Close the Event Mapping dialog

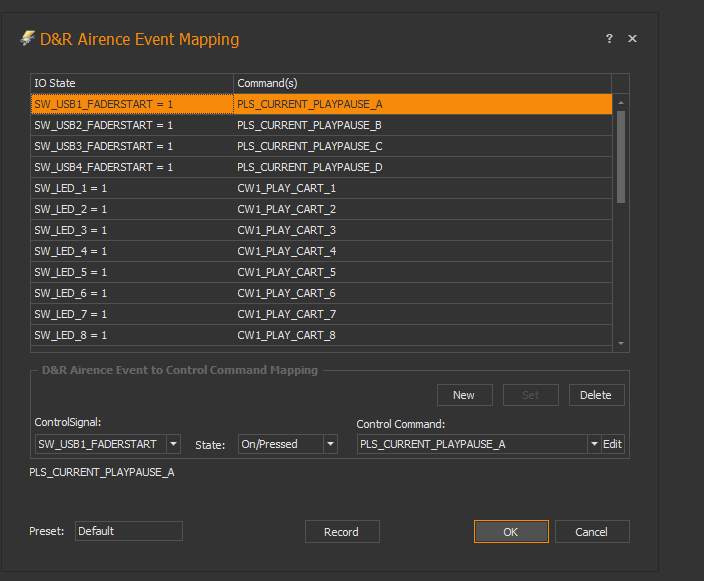click(632, 38)
